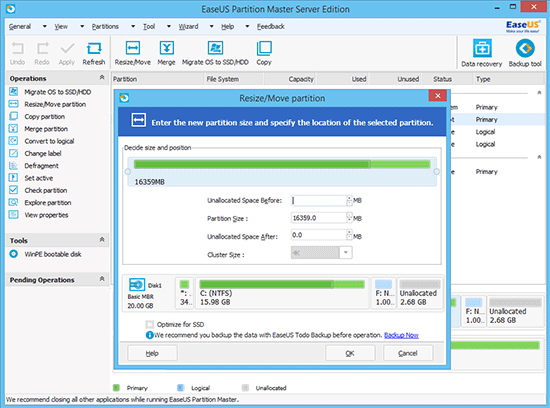Click the right resize handle of partition bar
The width and height of the screenshot is (550, 408).
coord(437,172)
